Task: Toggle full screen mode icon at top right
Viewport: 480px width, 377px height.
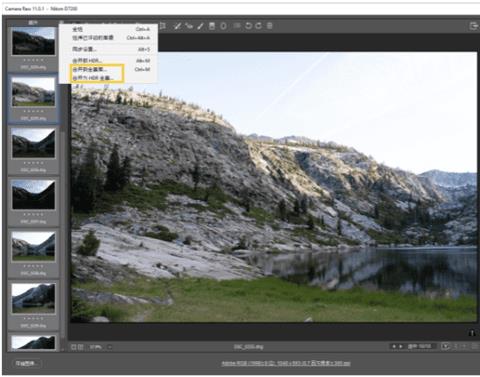Action: pyautogui.click(x=474, y=26)
